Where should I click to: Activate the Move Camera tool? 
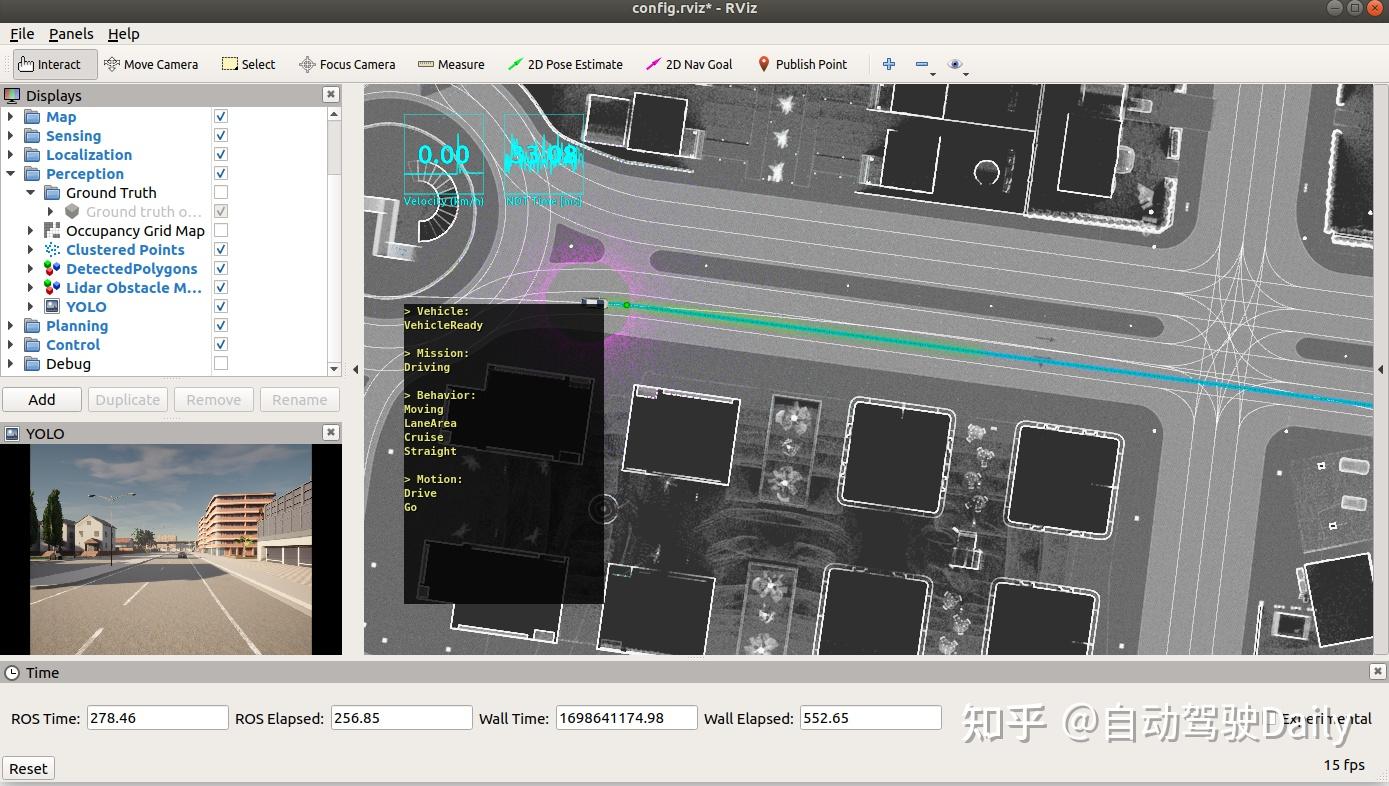coord(151,64)
